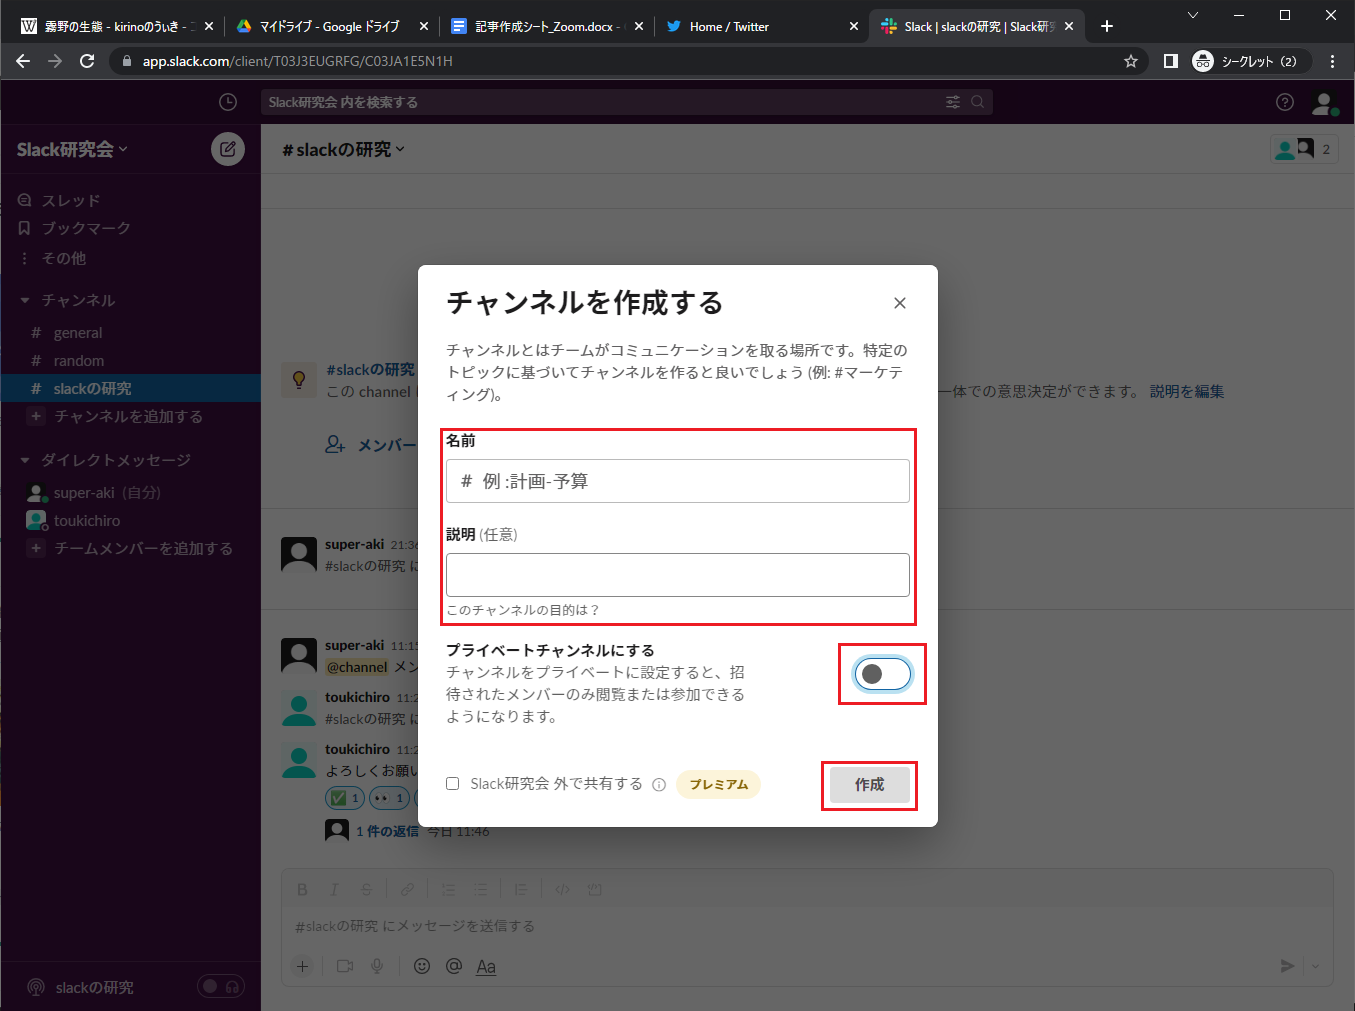Switch to the Home / Twitter tab
Viewport: 1355px width, 1011px height.
(x=729, y=27)
